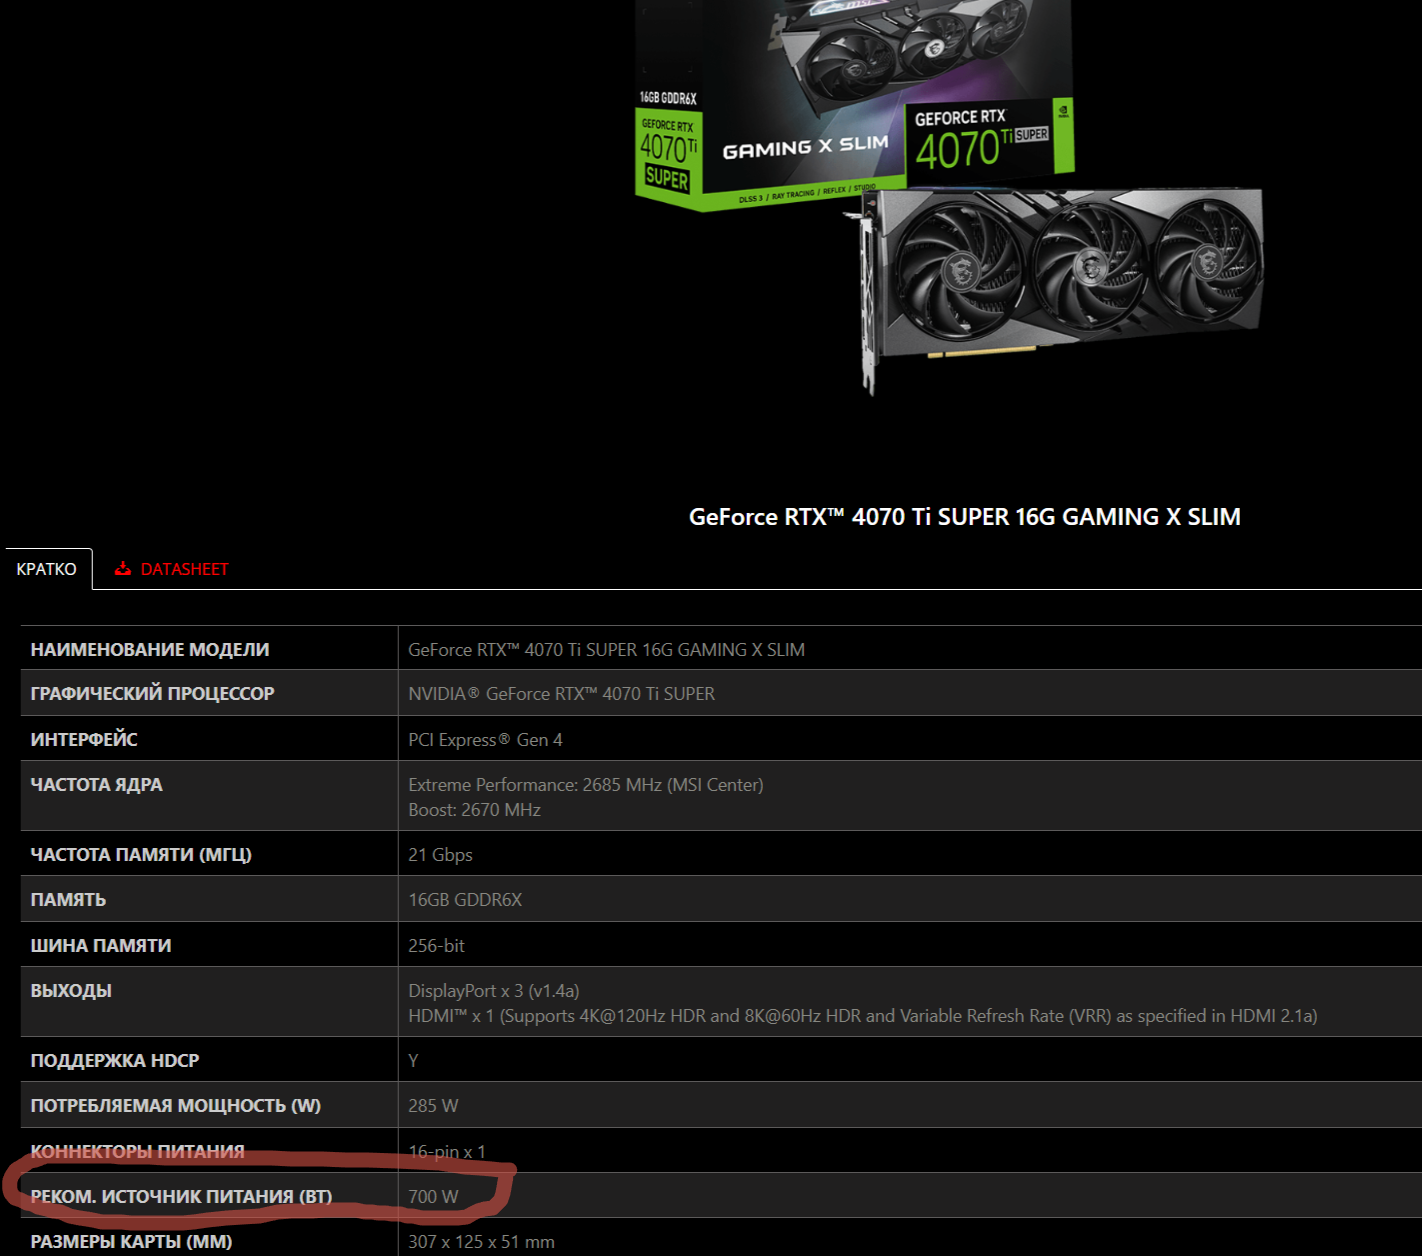Select the 285 W power consumption value
The width and height of the screenshot is (1422, 1256).
433,1106
